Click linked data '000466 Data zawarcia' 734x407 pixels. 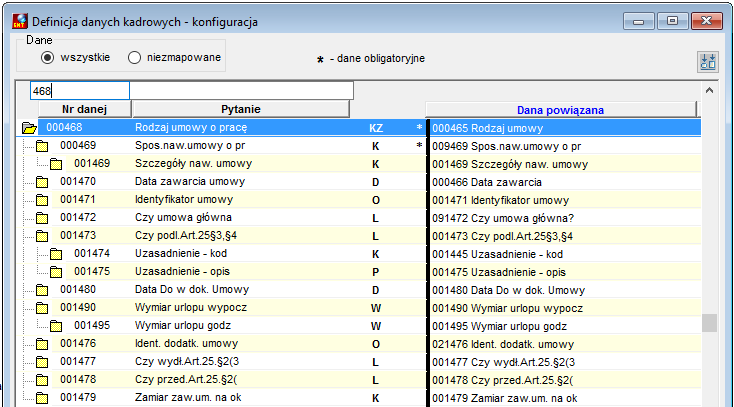(x=487, y=182)
